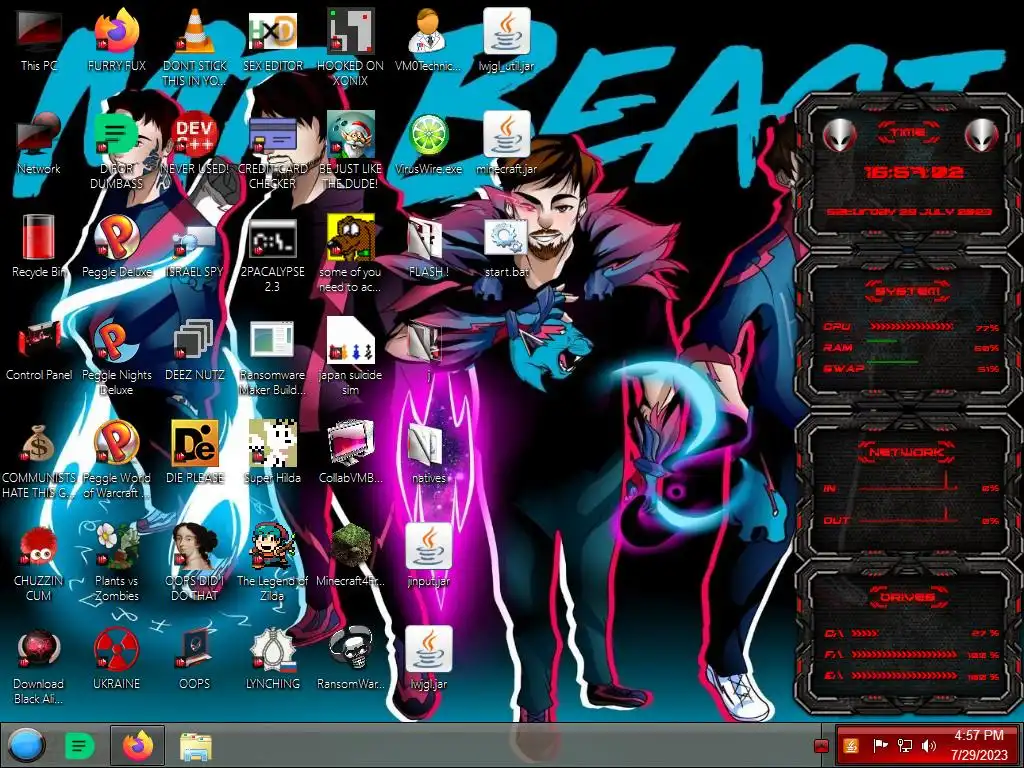Select the CollabVMB monitor icon

(x=351, y=453)
